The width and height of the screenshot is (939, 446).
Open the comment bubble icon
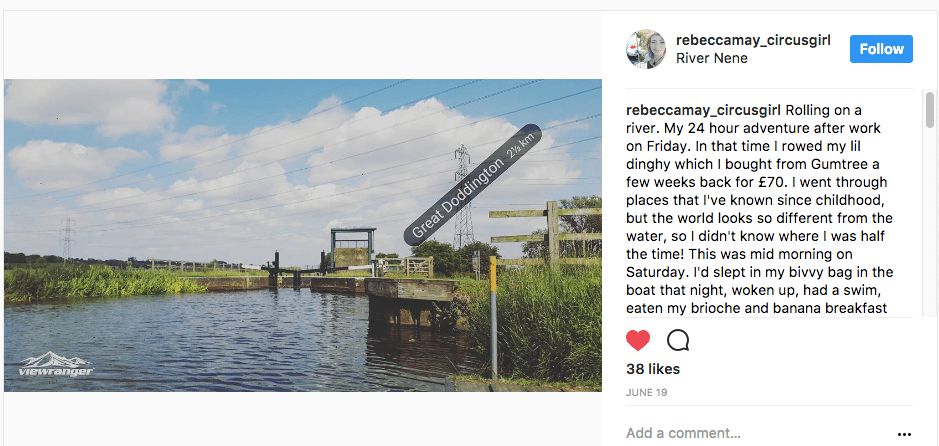tap(678, 340)
